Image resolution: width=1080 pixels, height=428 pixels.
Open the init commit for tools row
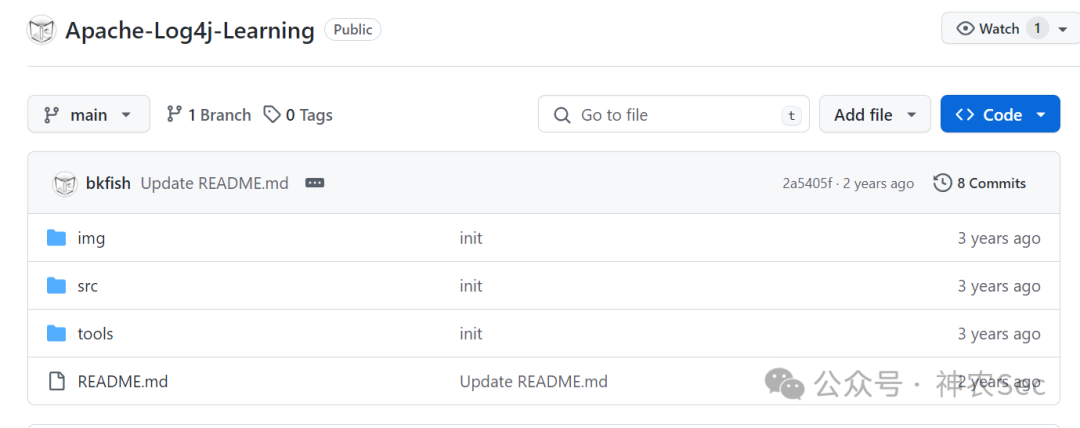471,334
